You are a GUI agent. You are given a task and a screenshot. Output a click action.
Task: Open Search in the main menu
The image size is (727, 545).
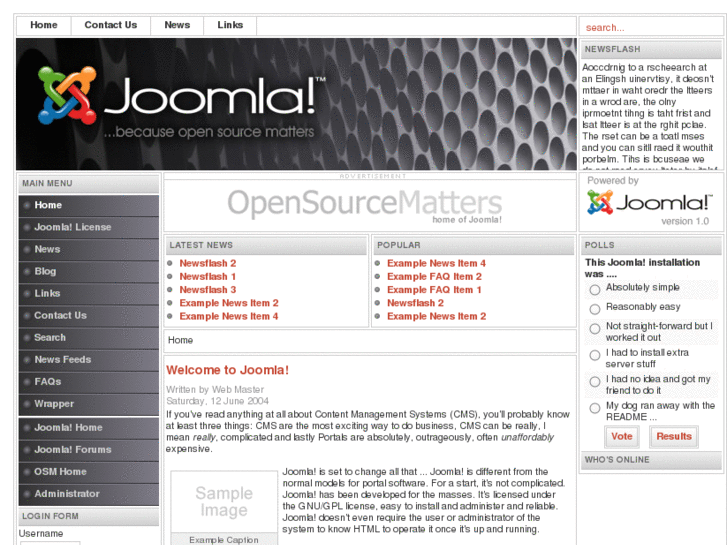click(89, 338)
